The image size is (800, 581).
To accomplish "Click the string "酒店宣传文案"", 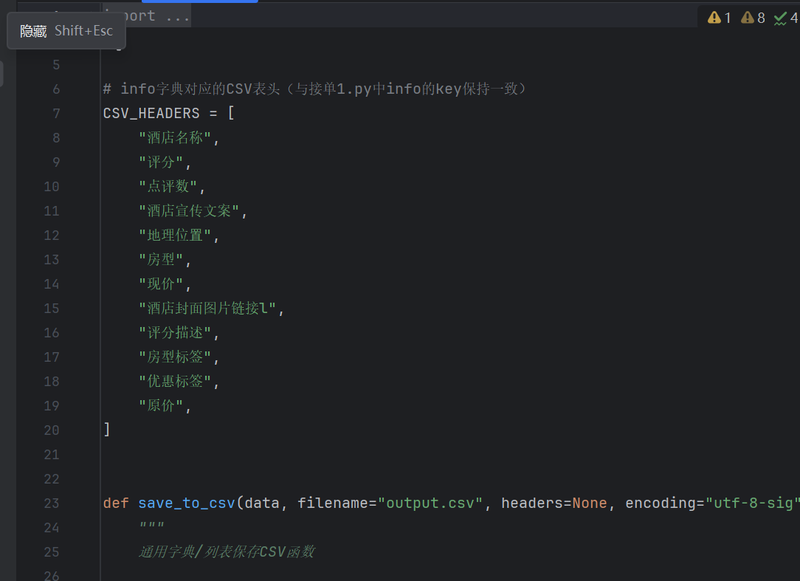I will coord(189,211).
